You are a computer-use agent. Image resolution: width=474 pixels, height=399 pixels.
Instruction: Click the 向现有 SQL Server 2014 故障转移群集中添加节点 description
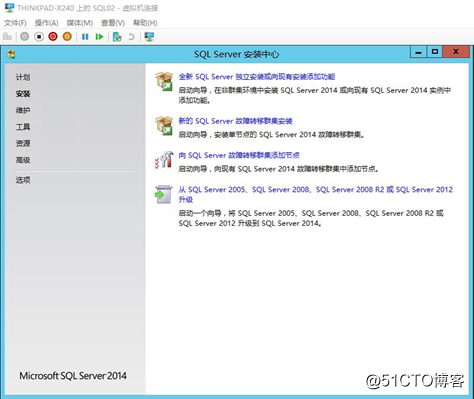(x=278, y=169)
